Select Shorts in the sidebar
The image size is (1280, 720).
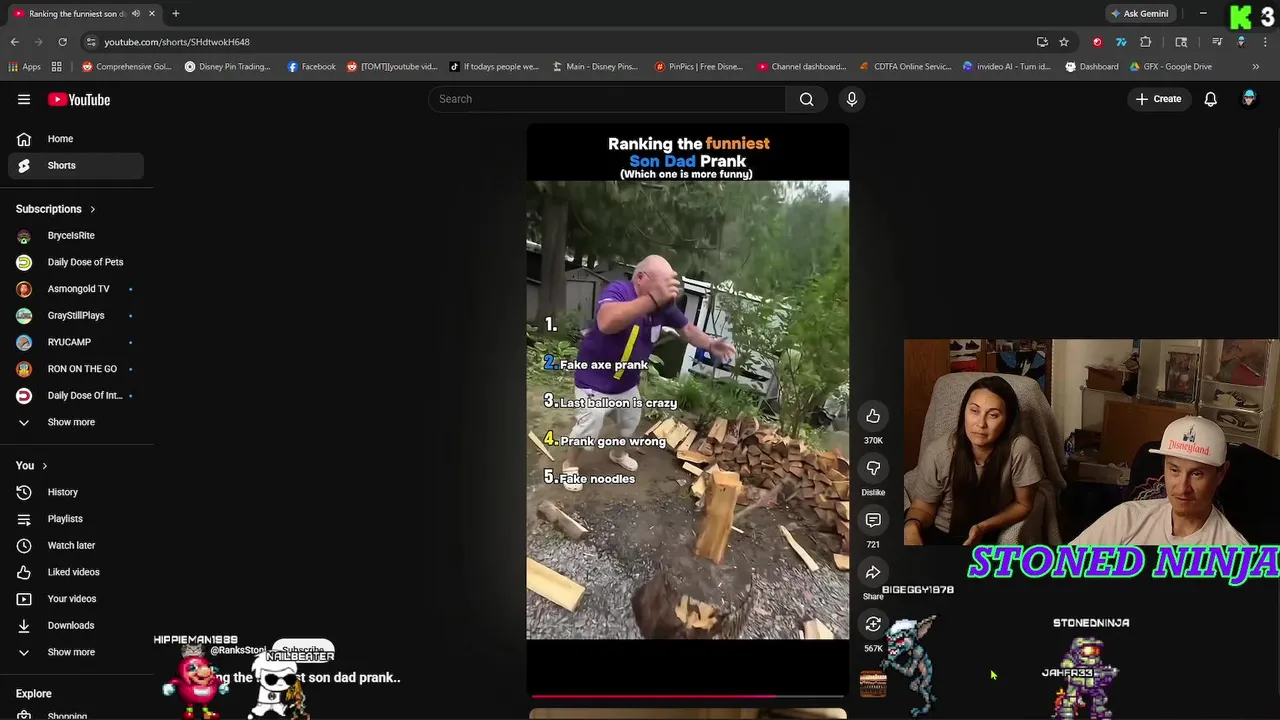(76, 166)
